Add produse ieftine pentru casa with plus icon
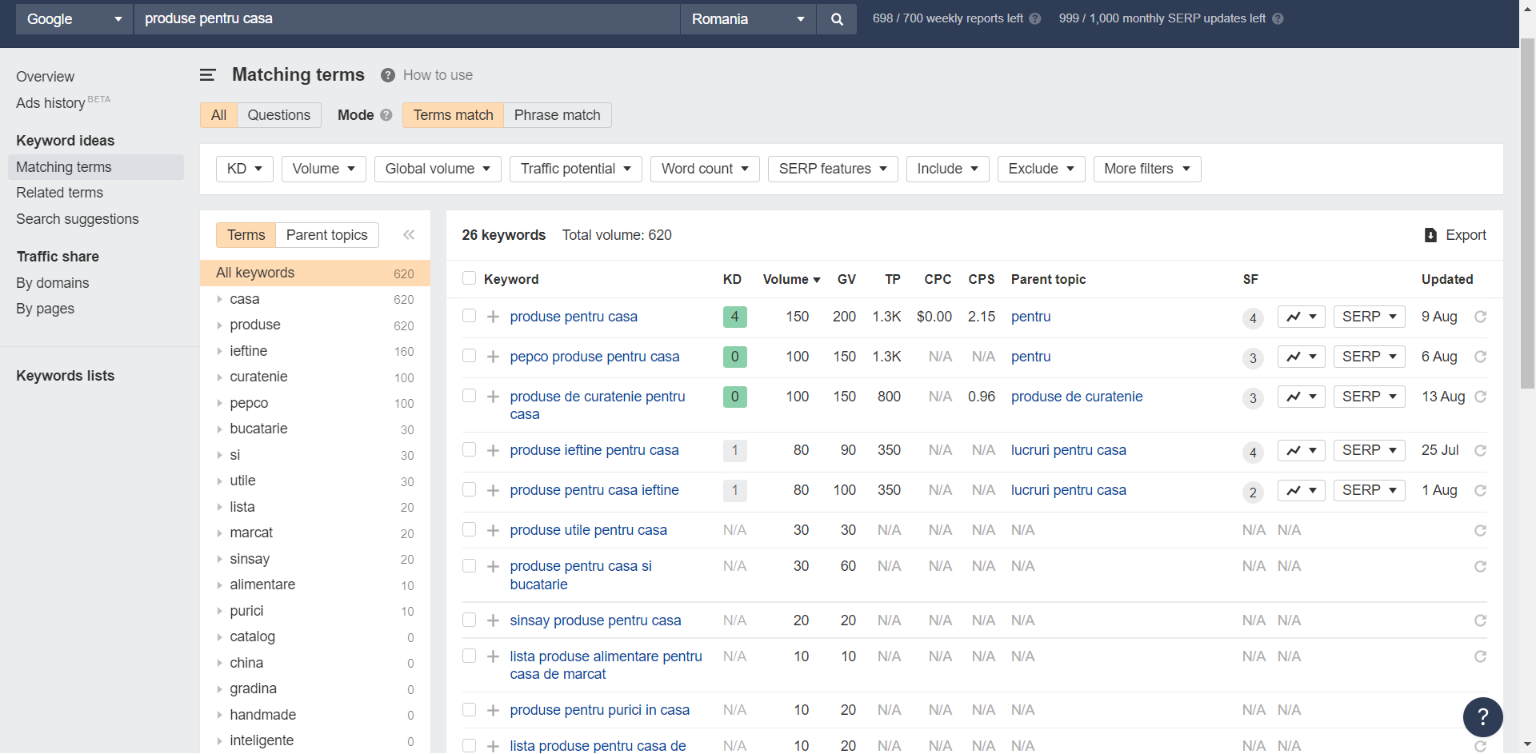The image size is (1536, 754). pos(493,451)
